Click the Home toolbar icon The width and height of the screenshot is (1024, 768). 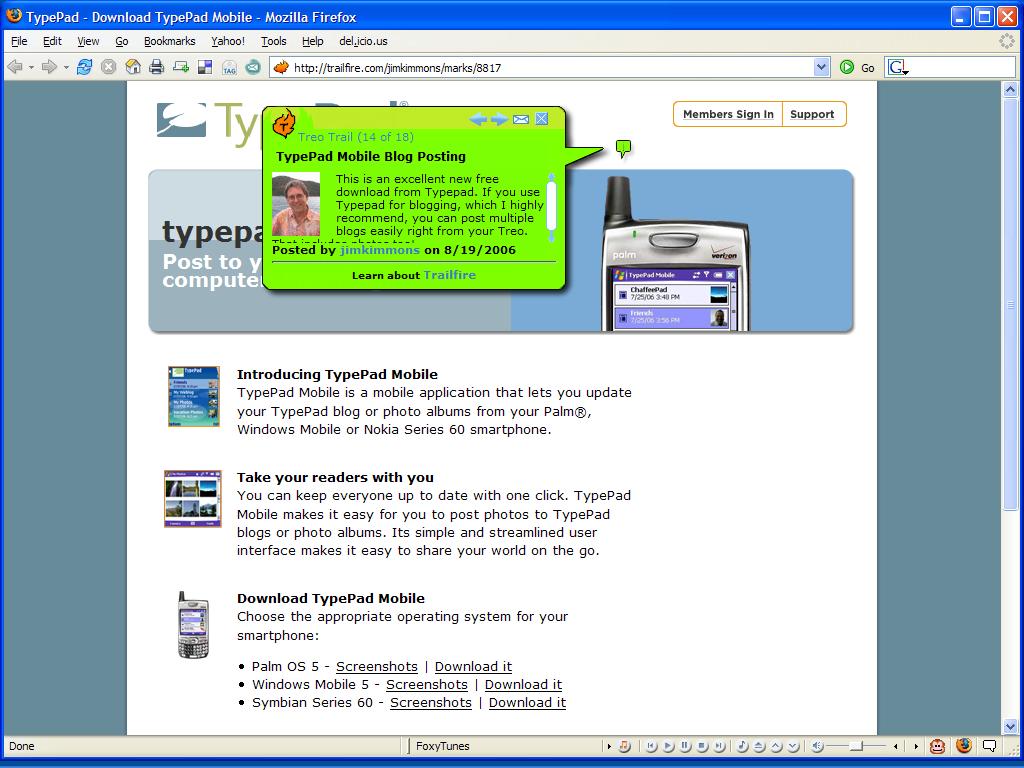pos(133,67)
